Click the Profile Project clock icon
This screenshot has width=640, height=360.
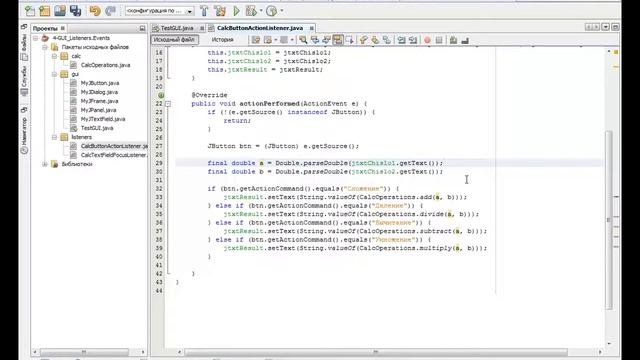point(271,11)
